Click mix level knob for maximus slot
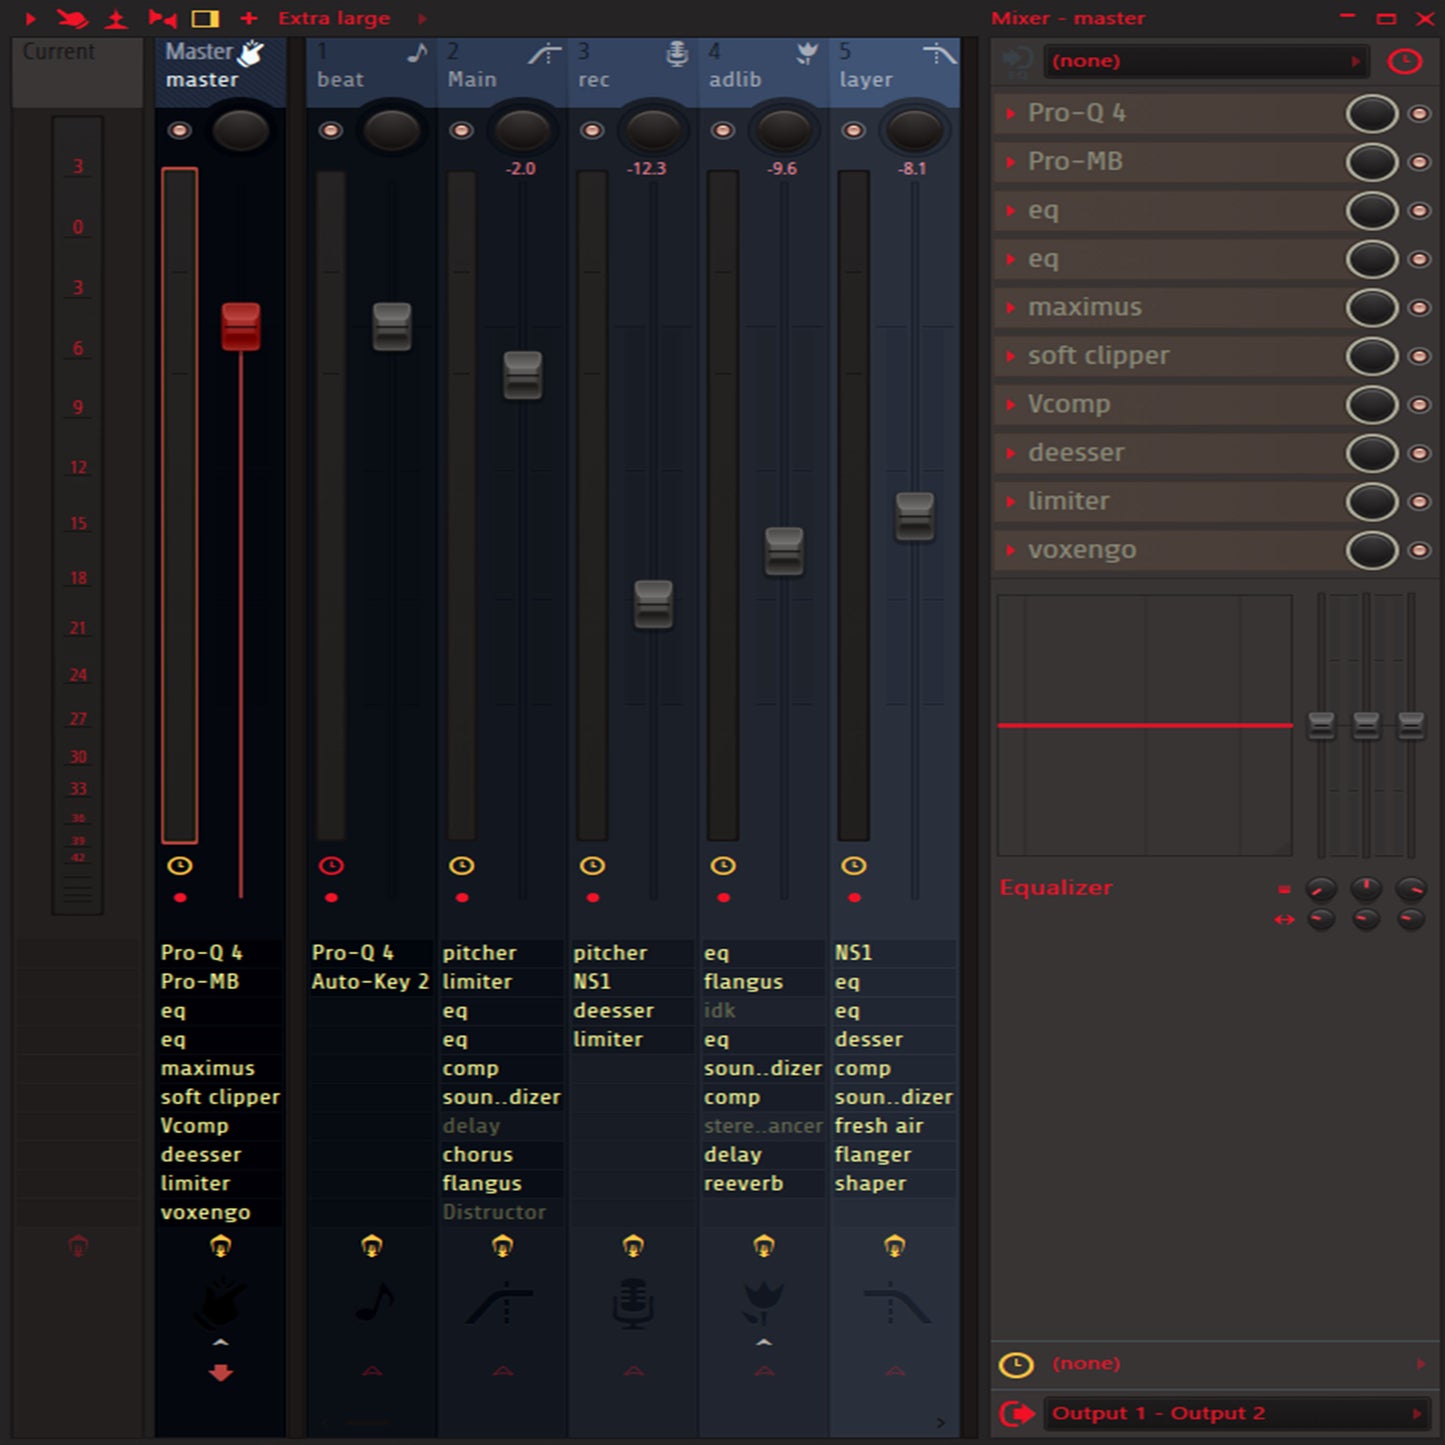The height and width of the screenshot is (1445, 1445). [1372, 308]
